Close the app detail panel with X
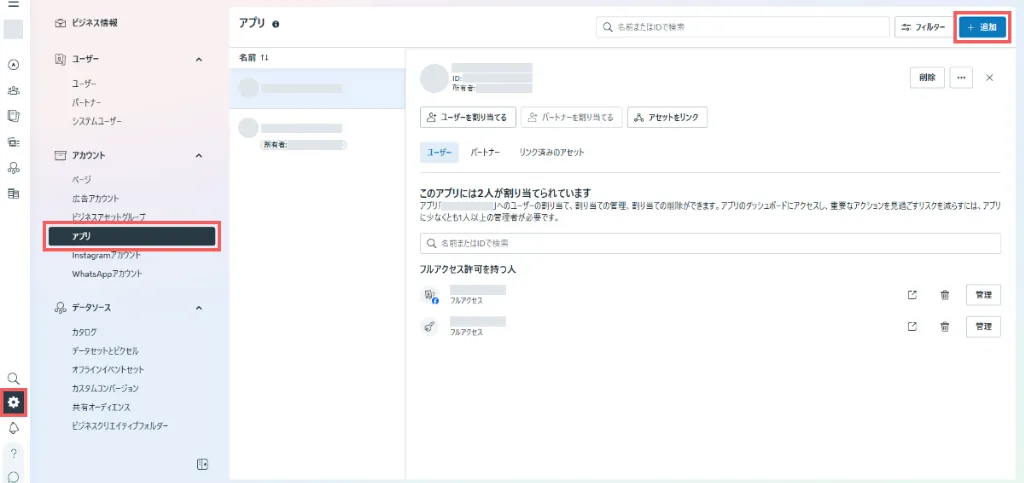 [x=990, y=78]
